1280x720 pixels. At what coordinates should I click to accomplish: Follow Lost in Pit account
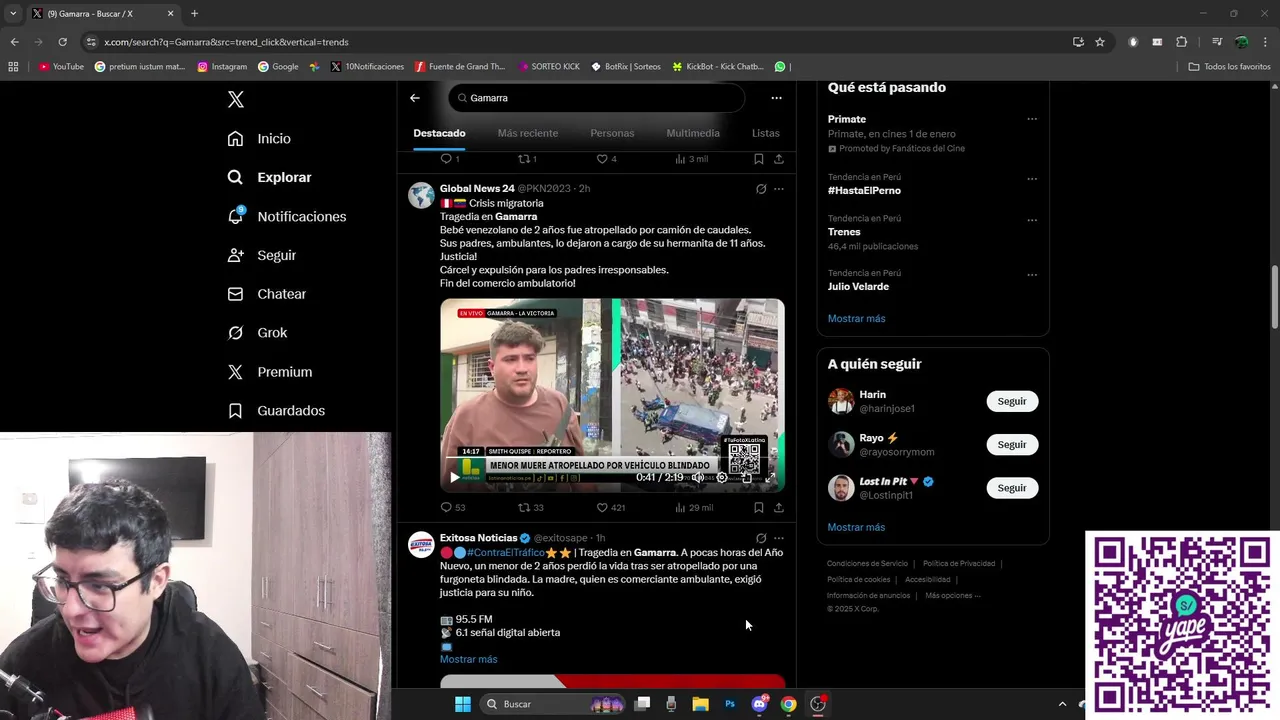point(1012,488)
